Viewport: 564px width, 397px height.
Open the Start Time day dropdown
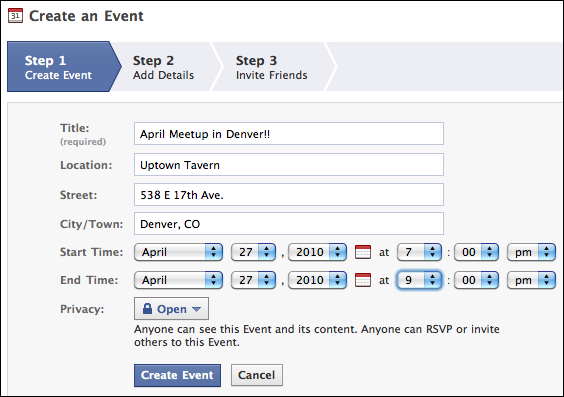[x=253, y=252]
